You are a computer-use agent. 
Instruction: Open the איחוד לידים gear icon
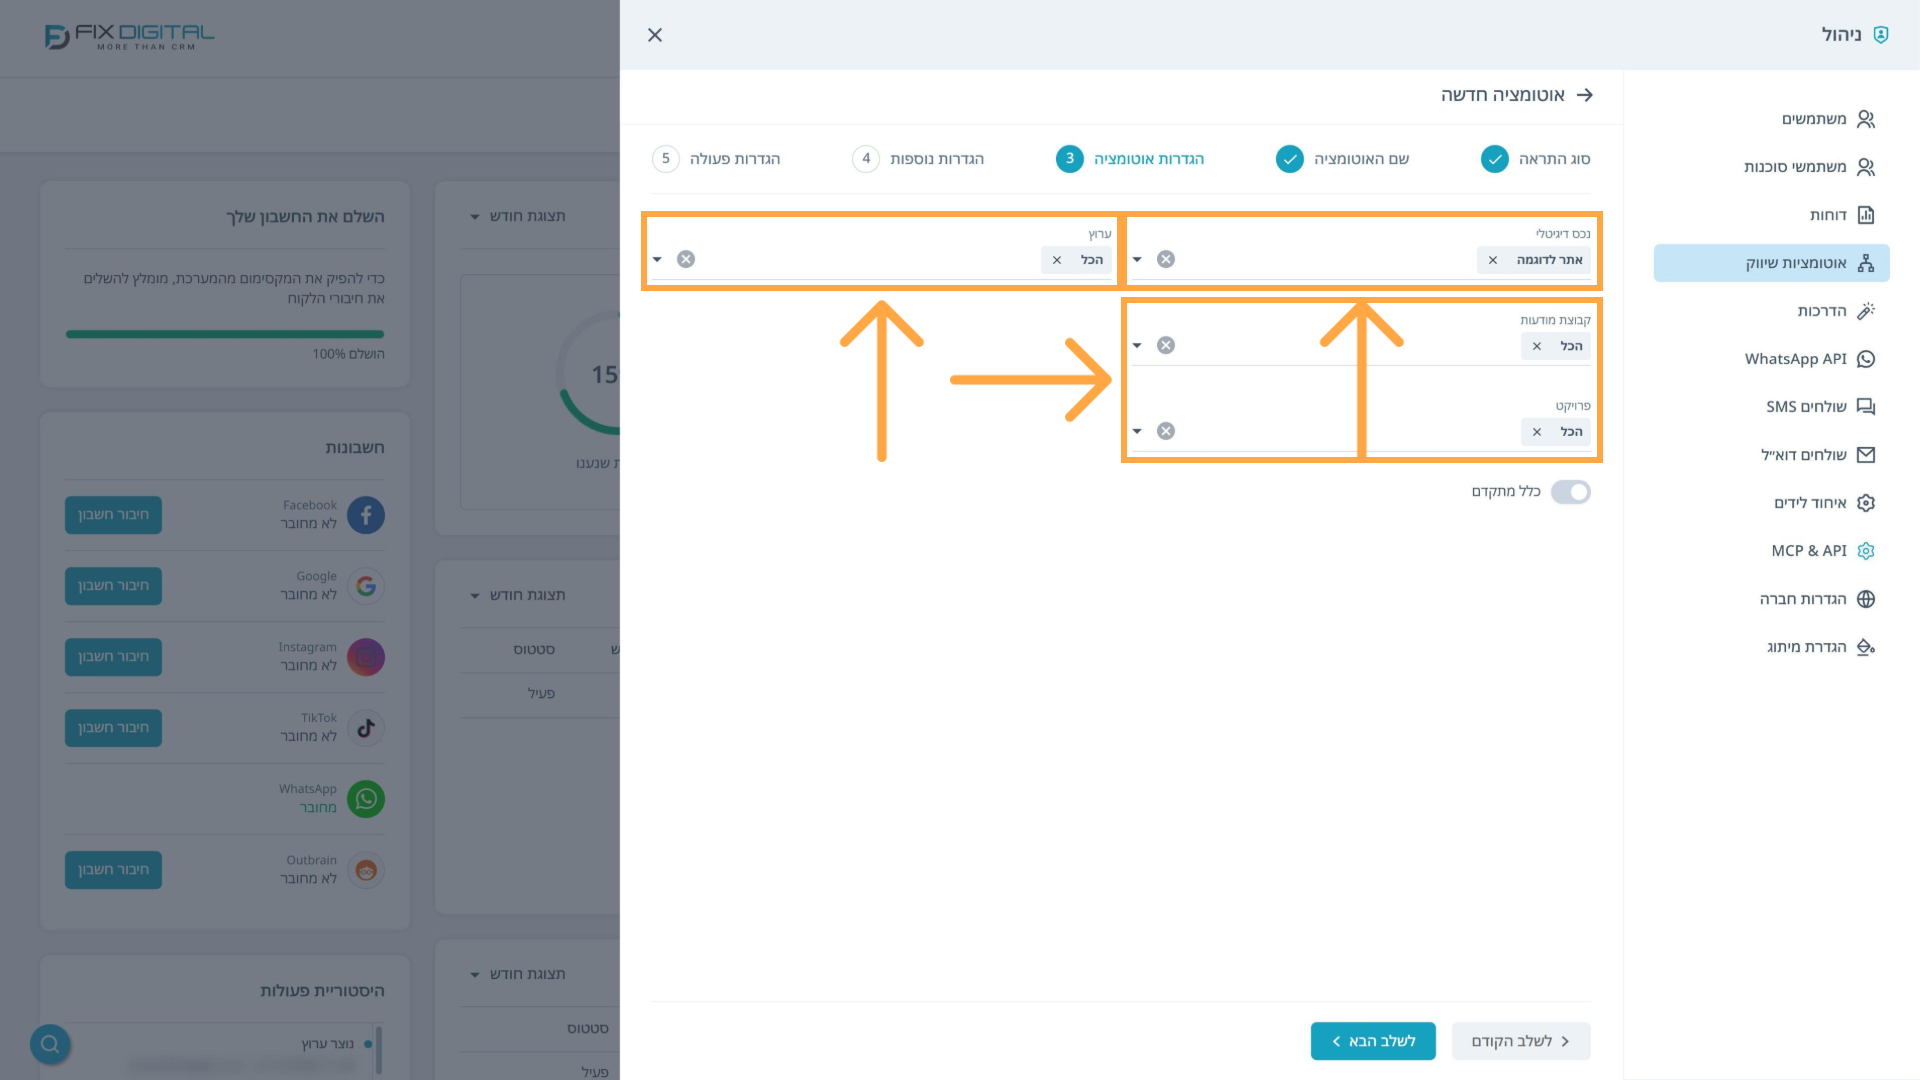(x=1866, y=503)
